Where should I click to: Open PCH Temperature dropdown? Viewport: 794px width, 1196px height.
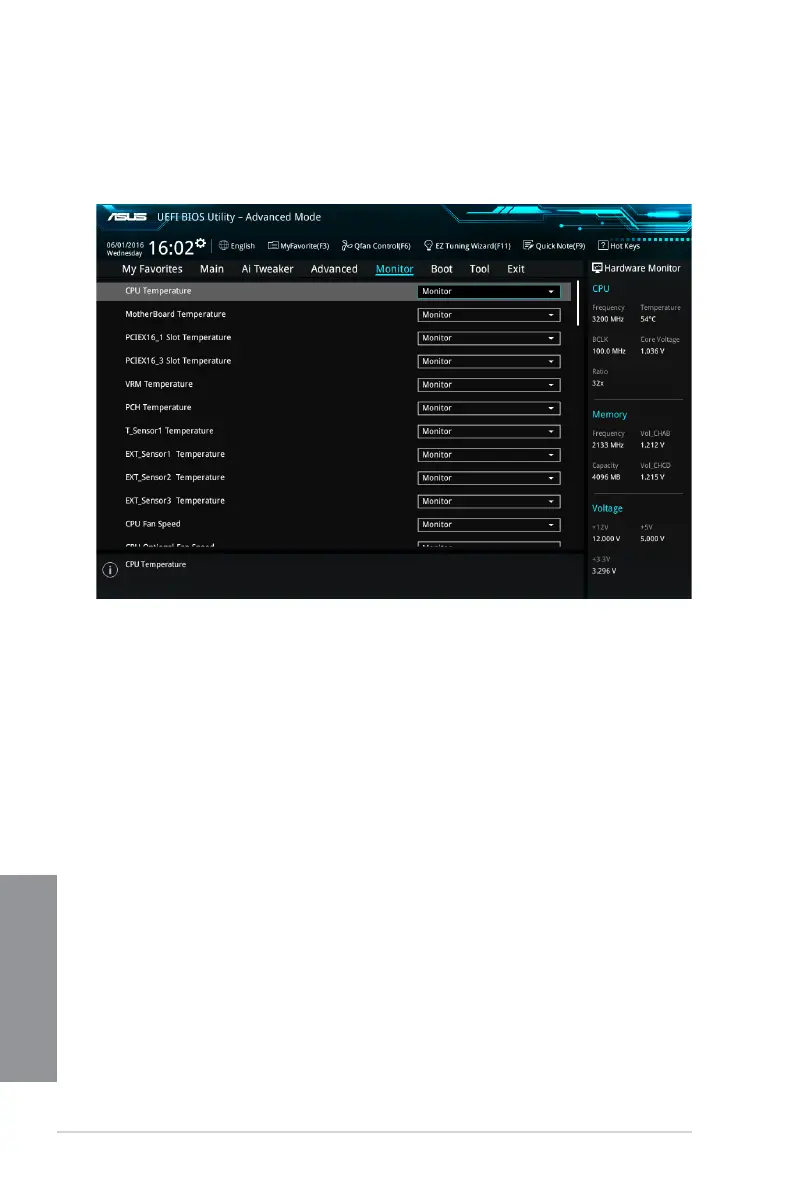point(489,408)
